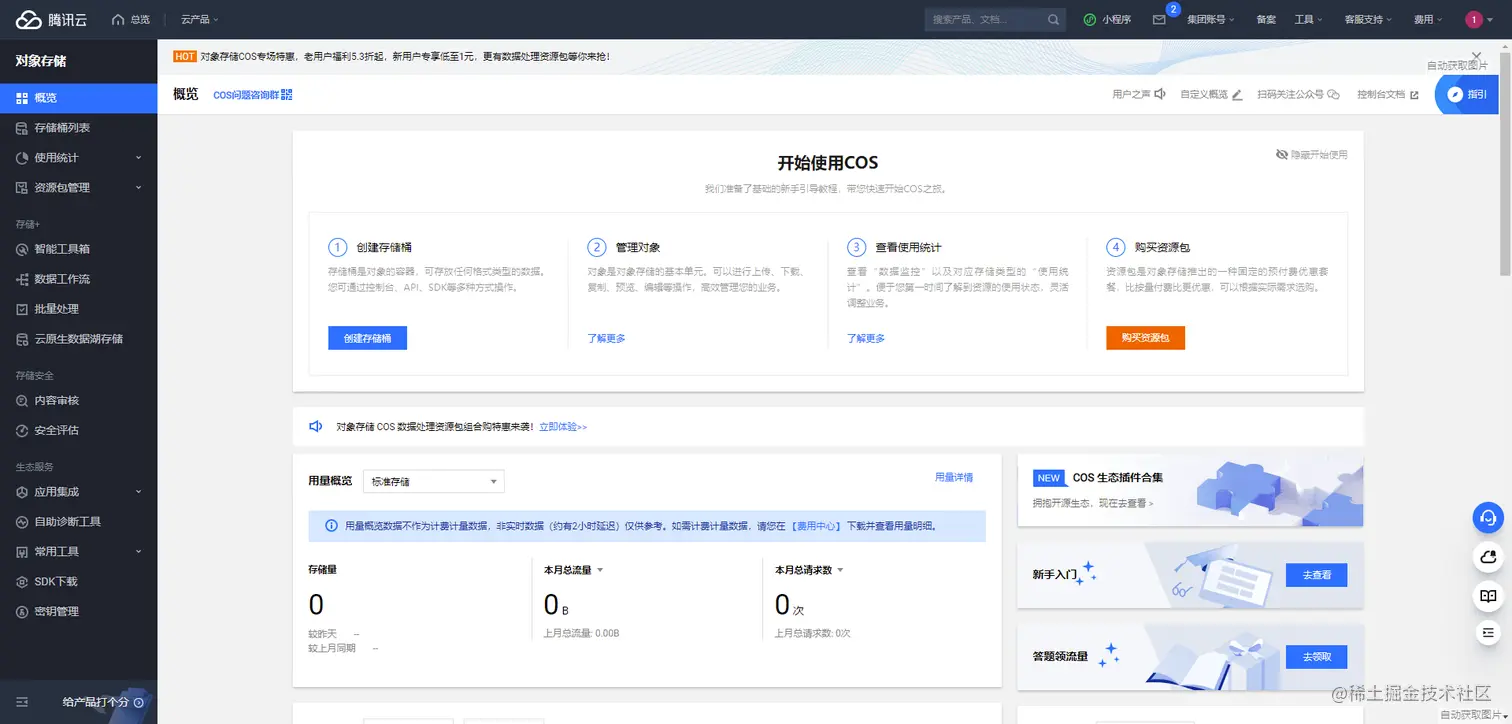
Task: Click the Tencent Cloud logo
Action: coord(52,19)
